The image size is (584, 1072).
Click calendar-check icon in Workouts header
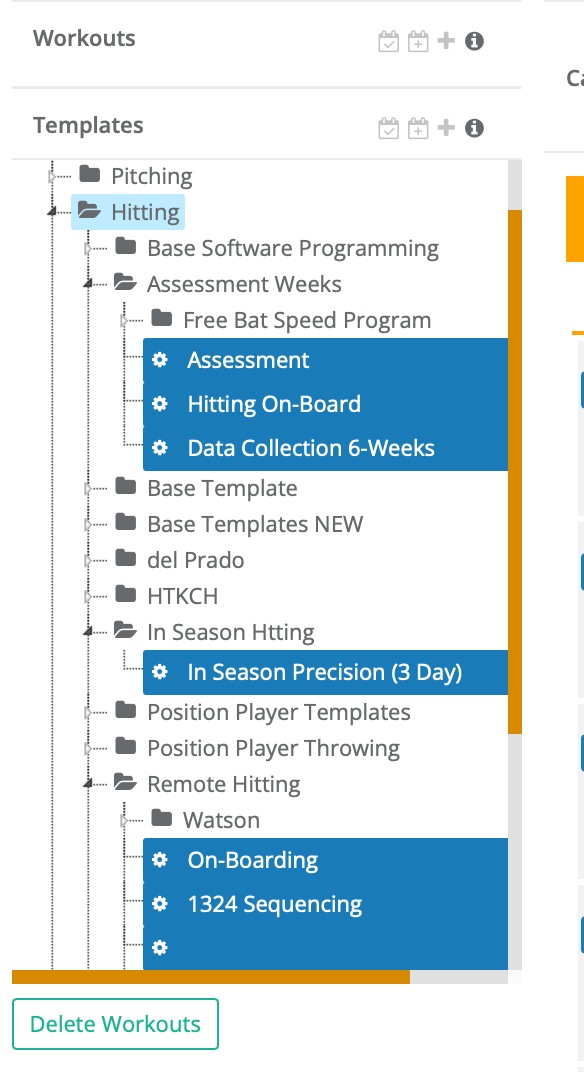point(388,41)
